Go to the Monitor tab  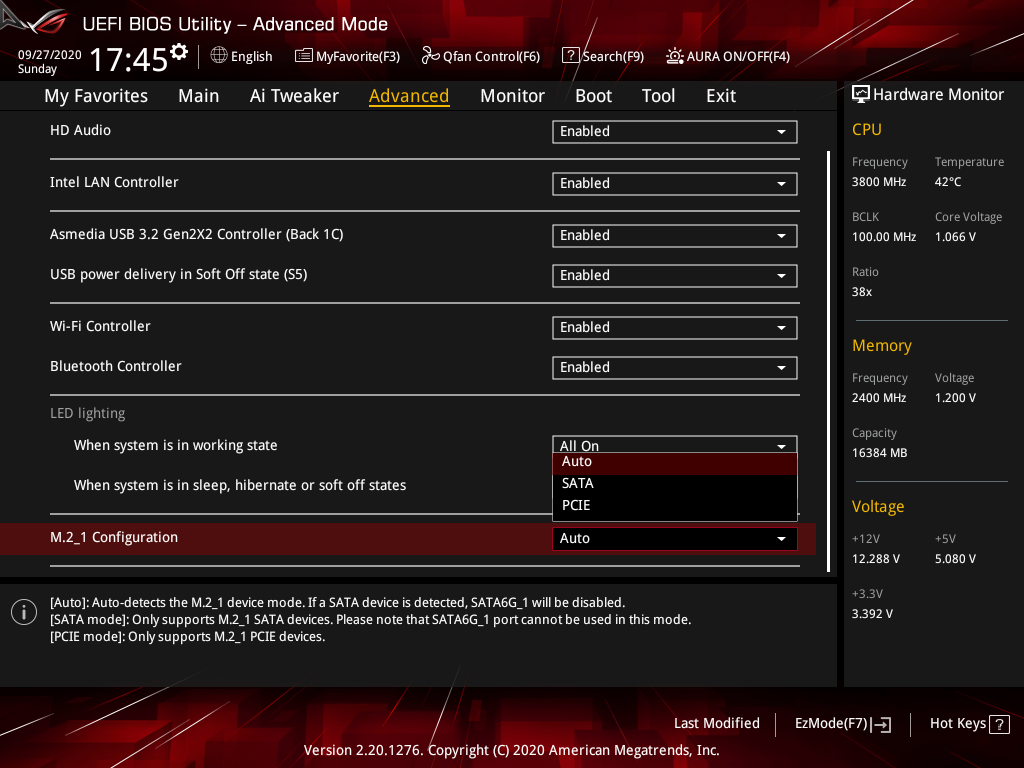(512, 96)
